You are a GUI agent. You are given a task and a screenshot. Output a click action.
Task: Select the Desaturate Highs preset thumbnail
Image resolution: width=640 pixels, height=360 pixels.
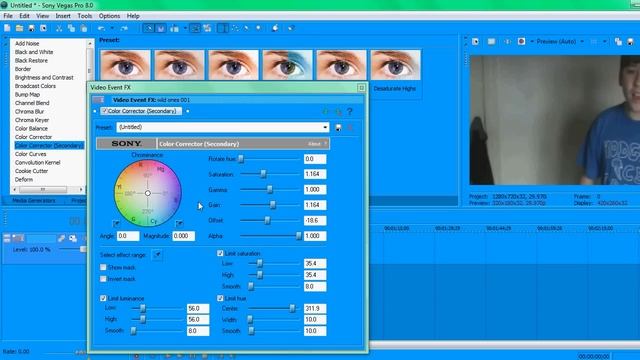click(x=395, y=64)
